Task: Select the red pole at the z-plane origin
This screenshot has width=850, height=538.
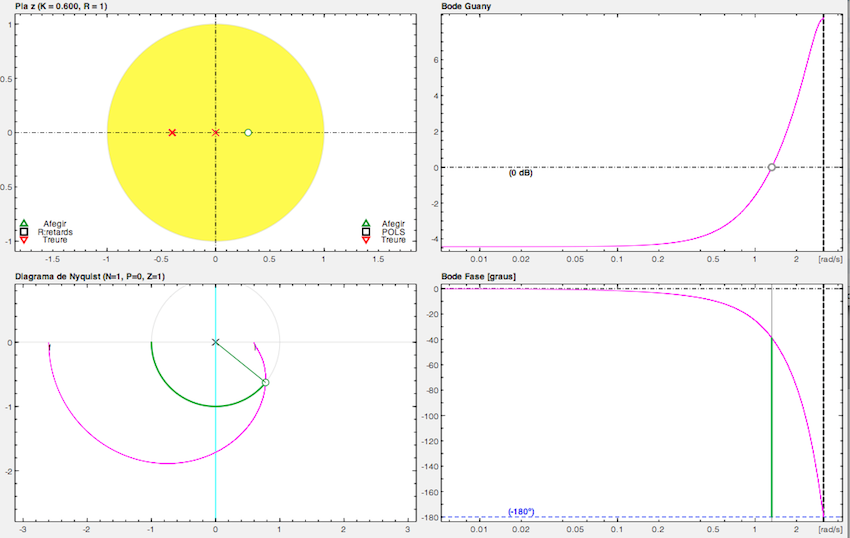Action: (x=215, y=132)
